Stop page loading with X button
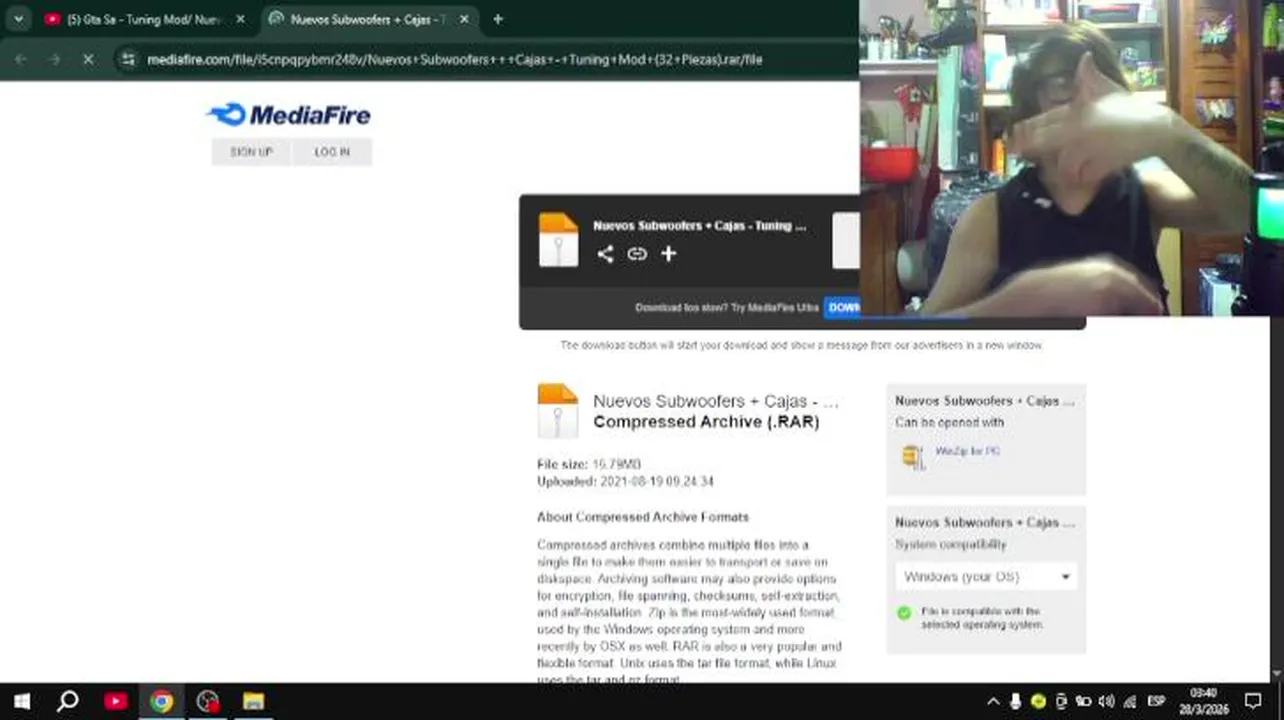This screenshot has height=720, width=1284. pyautogui.click(x=88, y=60)
